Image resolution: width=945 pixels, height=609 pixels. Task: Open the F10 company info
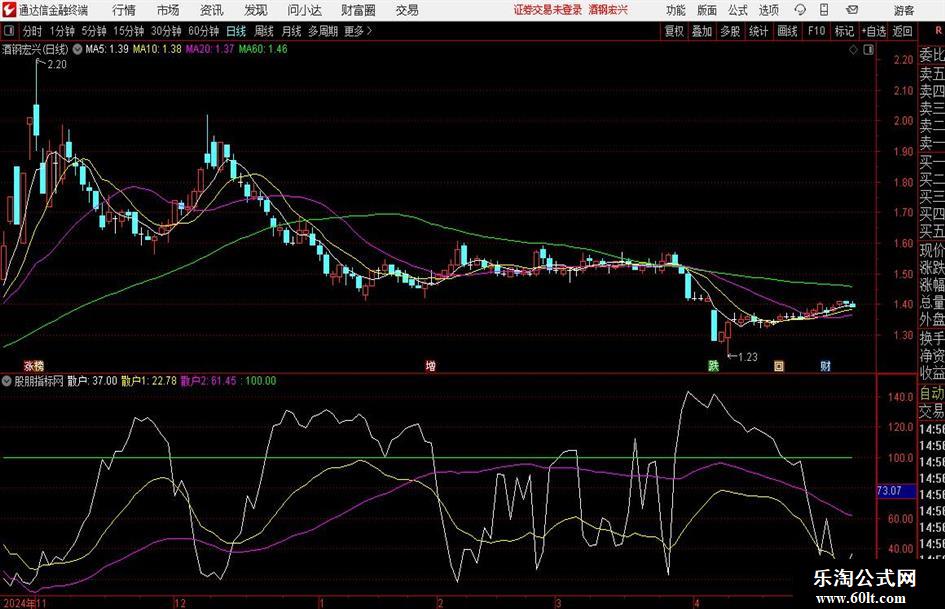tap(817, 31)
